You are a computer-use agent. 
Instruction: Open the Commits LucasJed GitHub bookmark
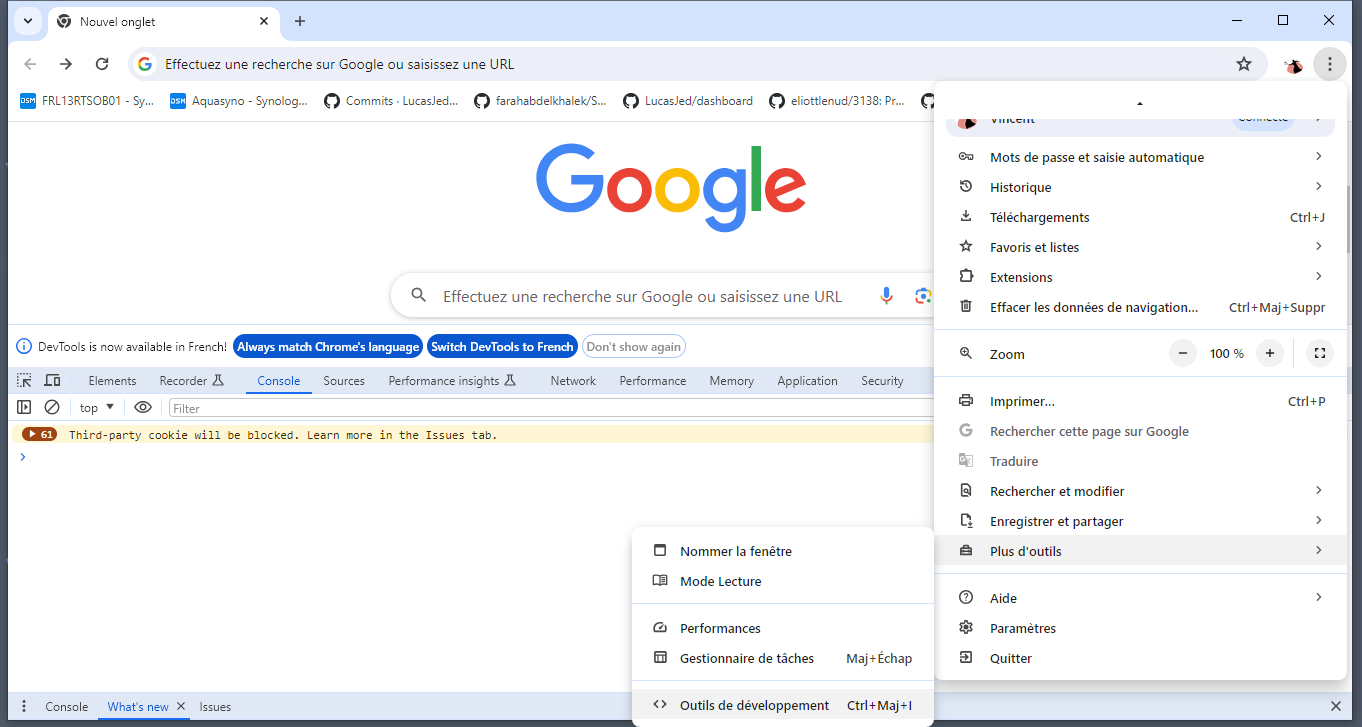[x=391, y=101]
